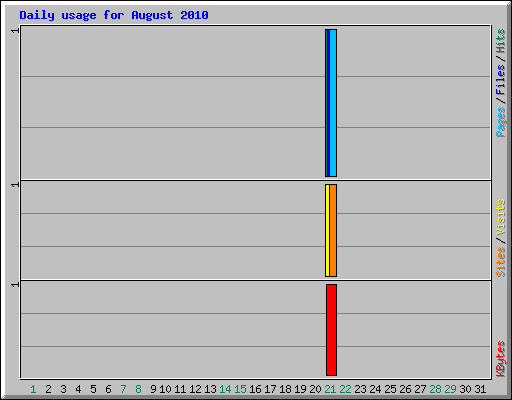The height and width of the screenshot is (400, 512).
Task: Click the yellow Visits bar for day 21
Action: click(327, 230)
